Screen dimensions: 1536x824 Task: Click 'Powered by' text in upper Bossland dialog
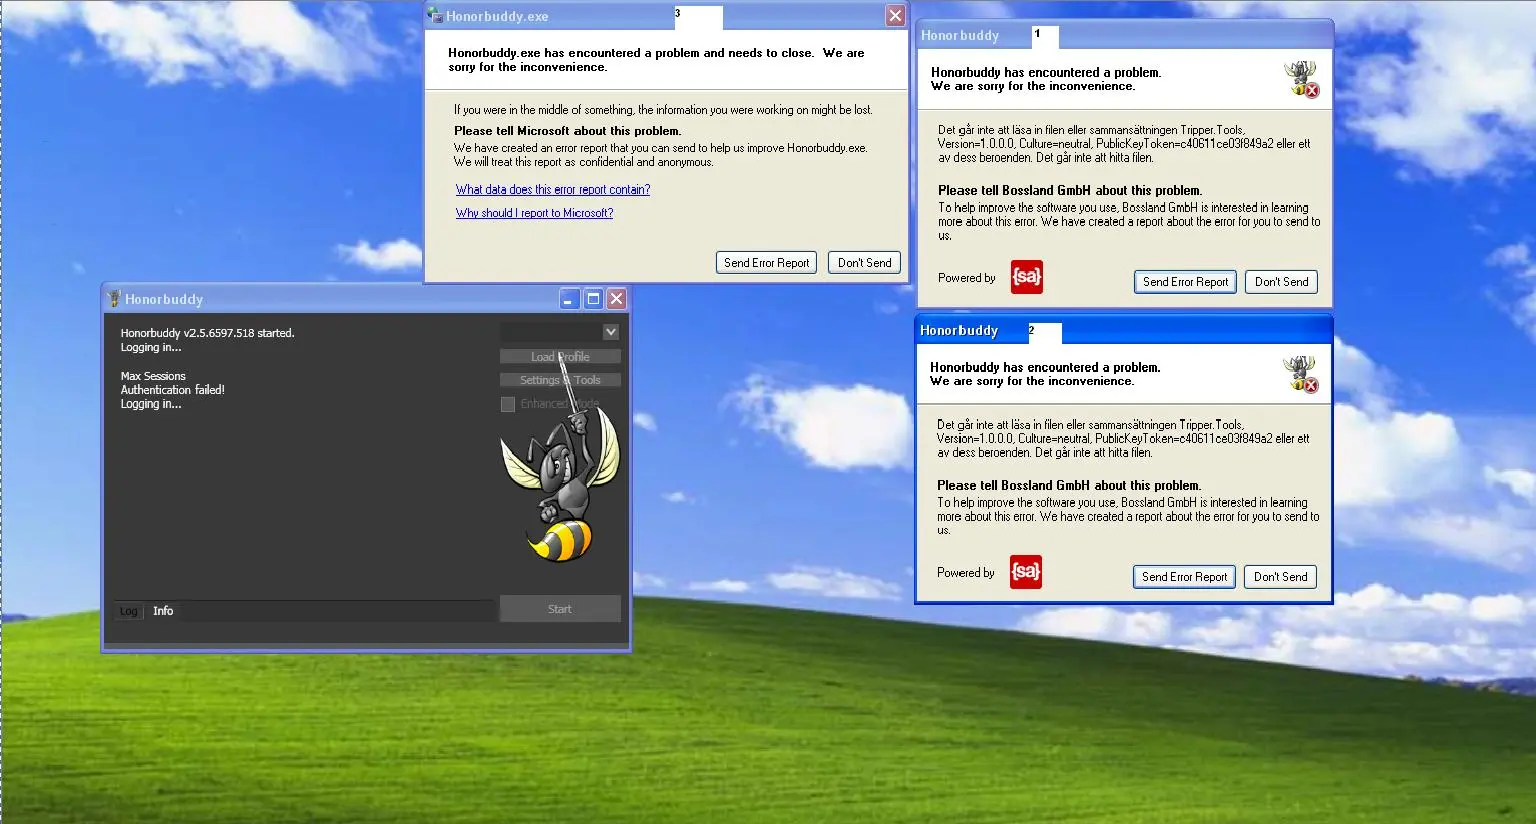[967, 278]
